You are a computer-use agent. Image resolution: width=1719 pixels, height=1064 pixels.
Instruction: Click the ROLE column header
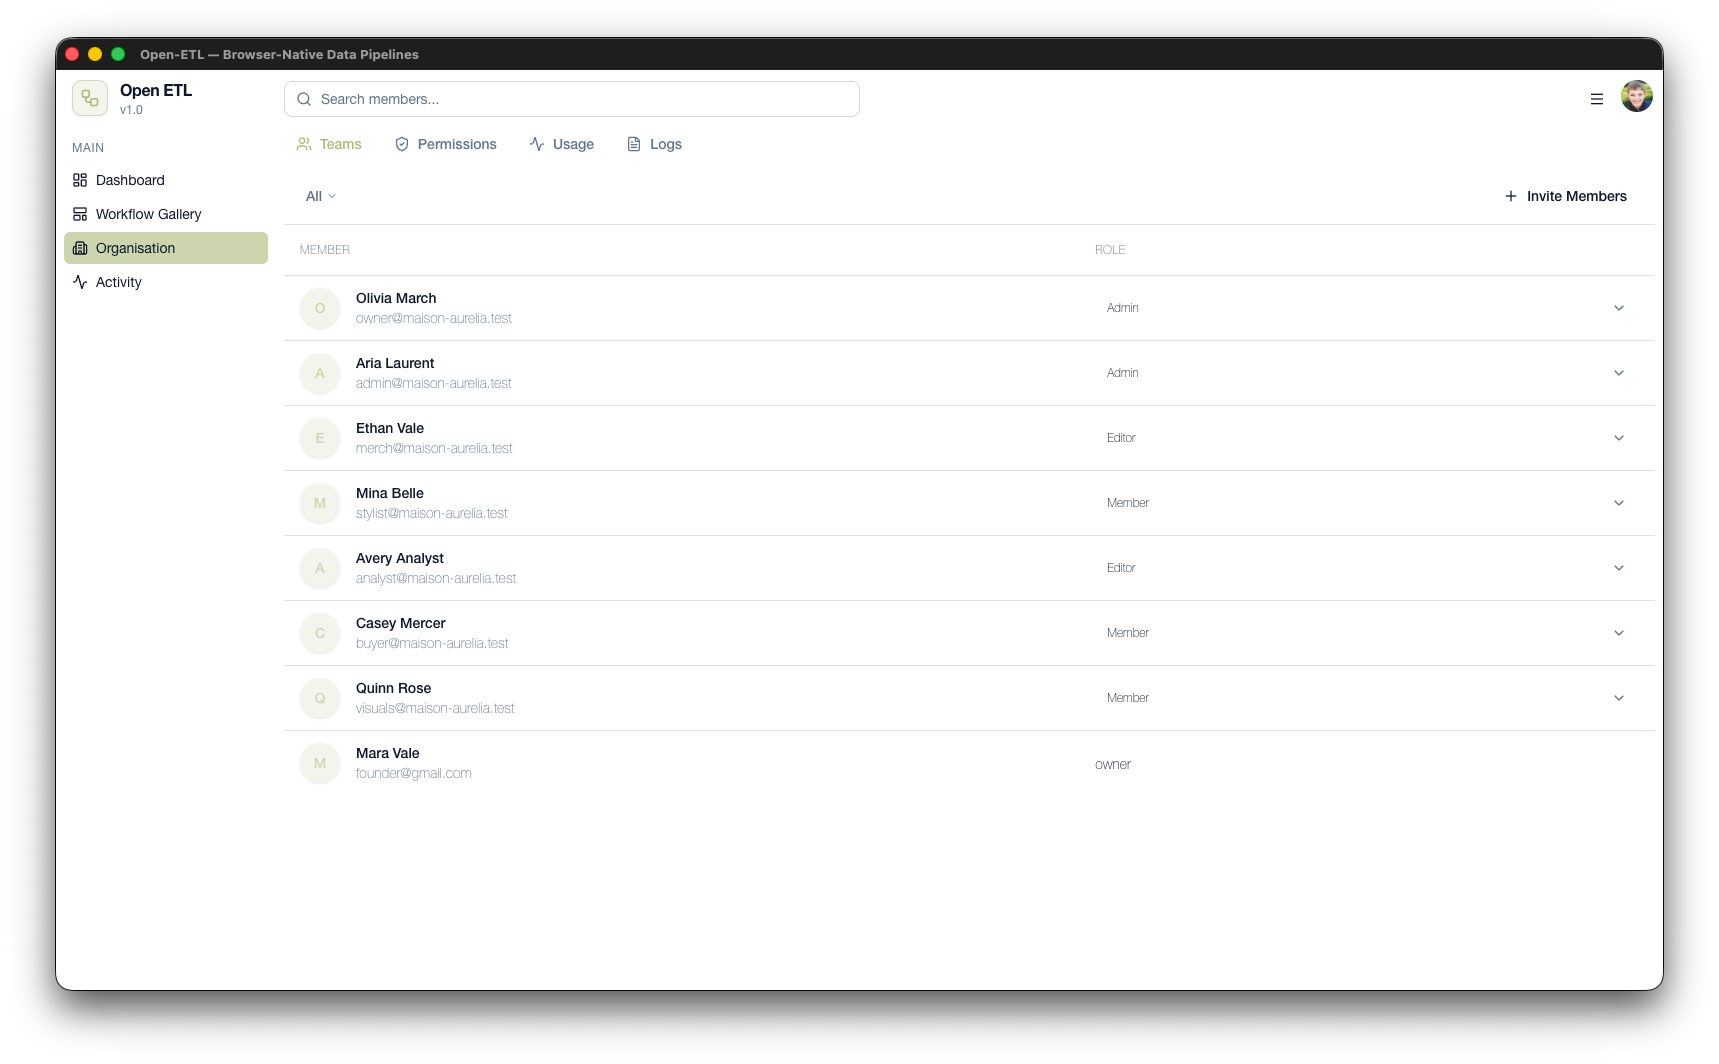click(x=1110, y=250)
